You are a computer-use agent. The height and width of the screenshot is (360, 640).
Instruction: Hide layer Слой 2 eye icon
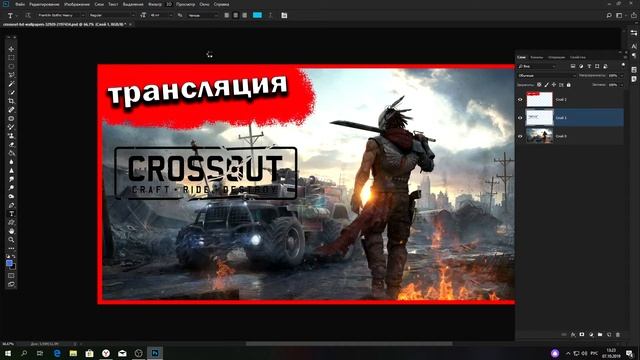coord(520,100)
